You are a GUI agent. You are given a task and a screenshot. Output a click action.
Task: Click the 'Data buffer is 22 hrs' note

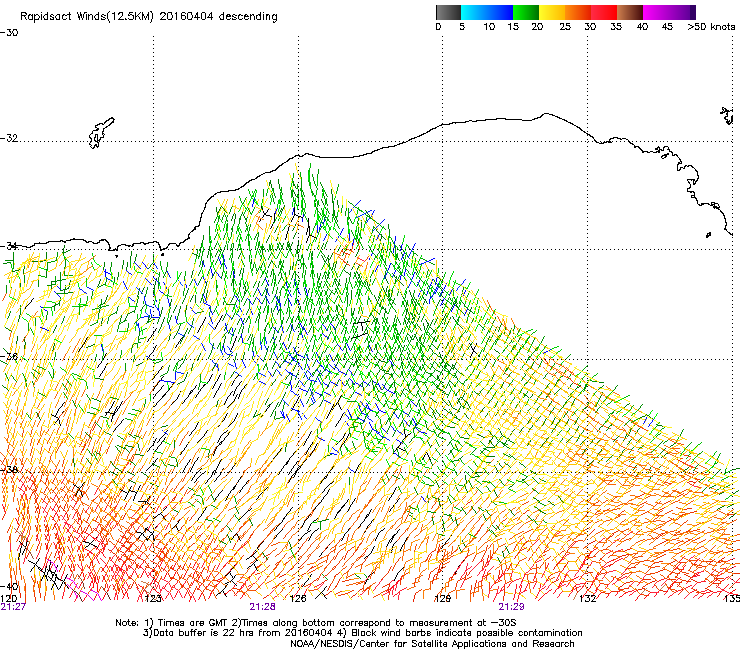362,633
